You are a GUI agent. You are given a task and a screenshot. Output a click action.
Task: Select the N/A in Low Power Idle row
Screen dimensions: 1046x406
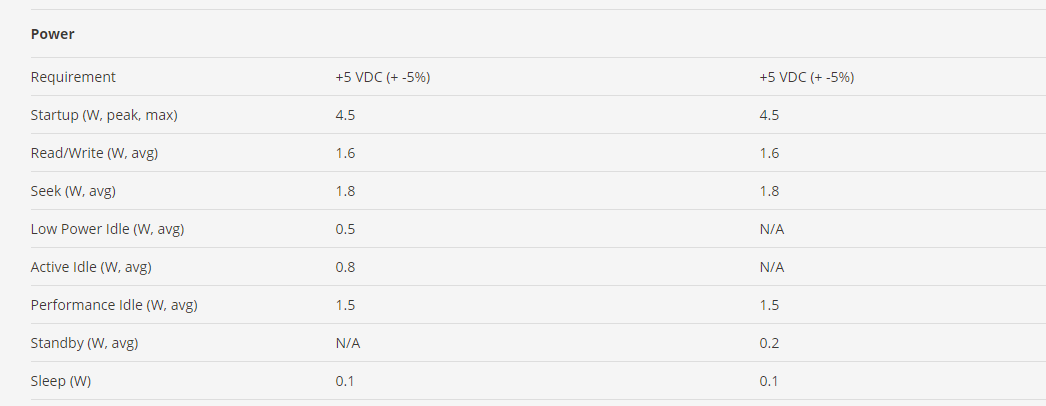772,229
